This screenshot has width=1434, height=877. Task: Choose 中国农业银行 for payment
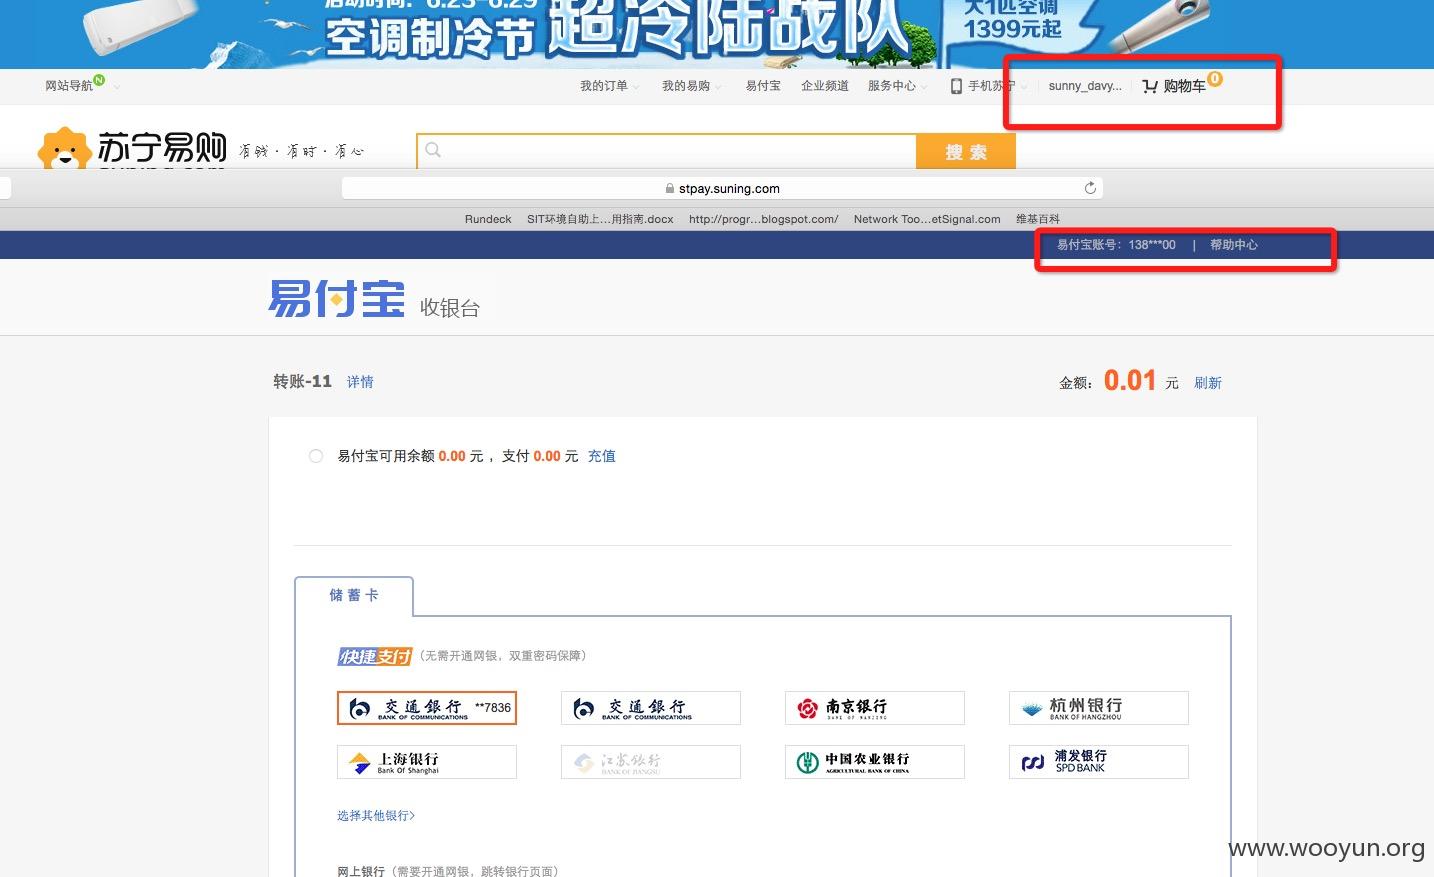(x=875, y=762)
